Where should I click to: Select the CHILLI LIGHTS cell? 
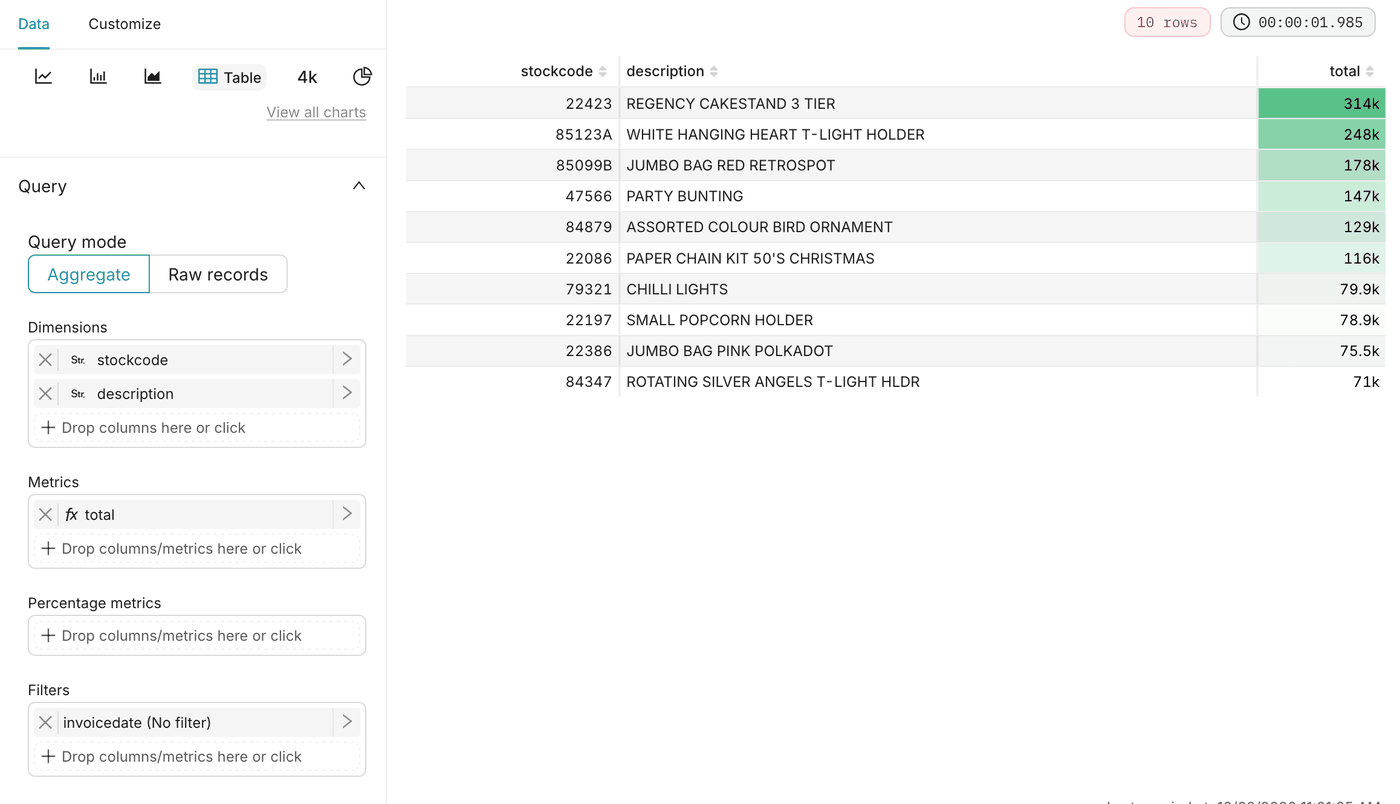938,289
